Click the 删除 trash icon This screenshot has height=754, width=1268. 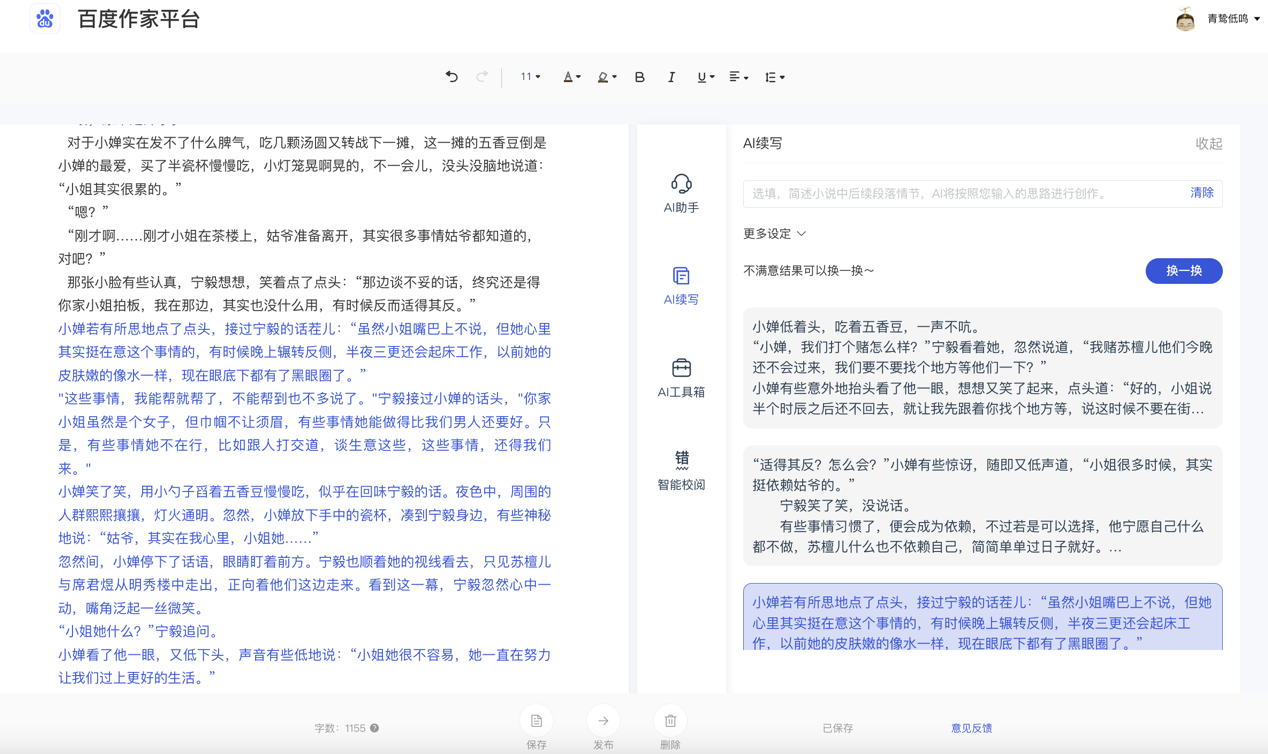click(670, 721)
